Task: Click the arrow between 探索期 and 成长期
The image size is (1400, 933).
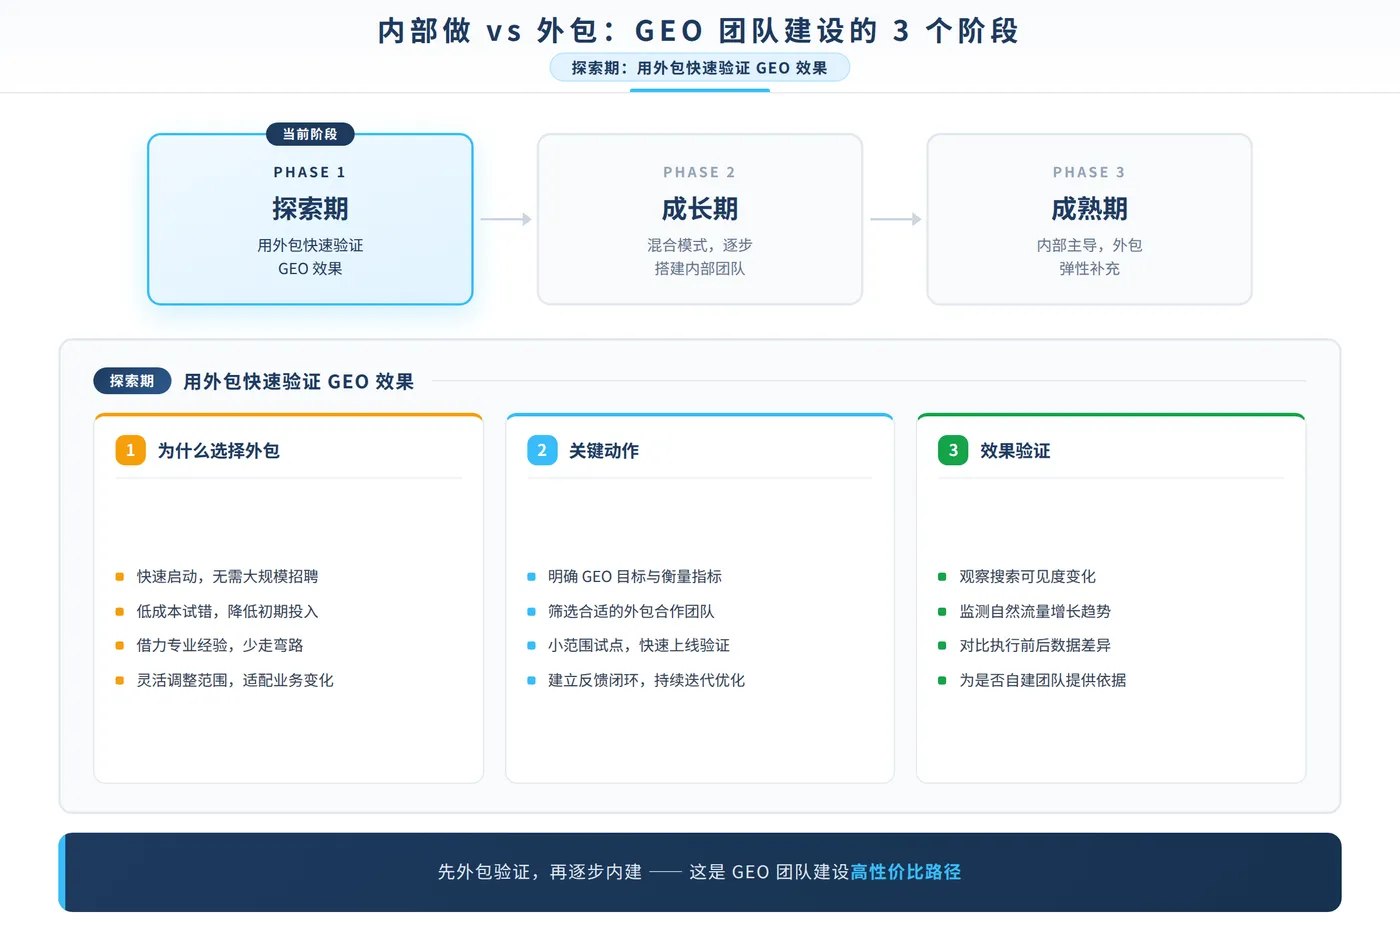Action: 505,219
